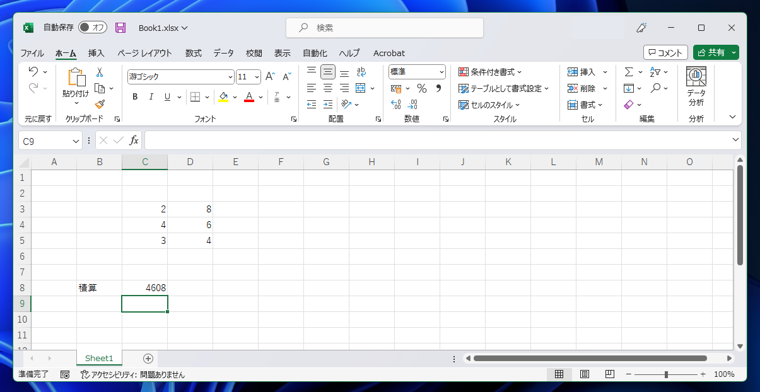
Task: Open the File tab
Action: [x=32, y=53]
